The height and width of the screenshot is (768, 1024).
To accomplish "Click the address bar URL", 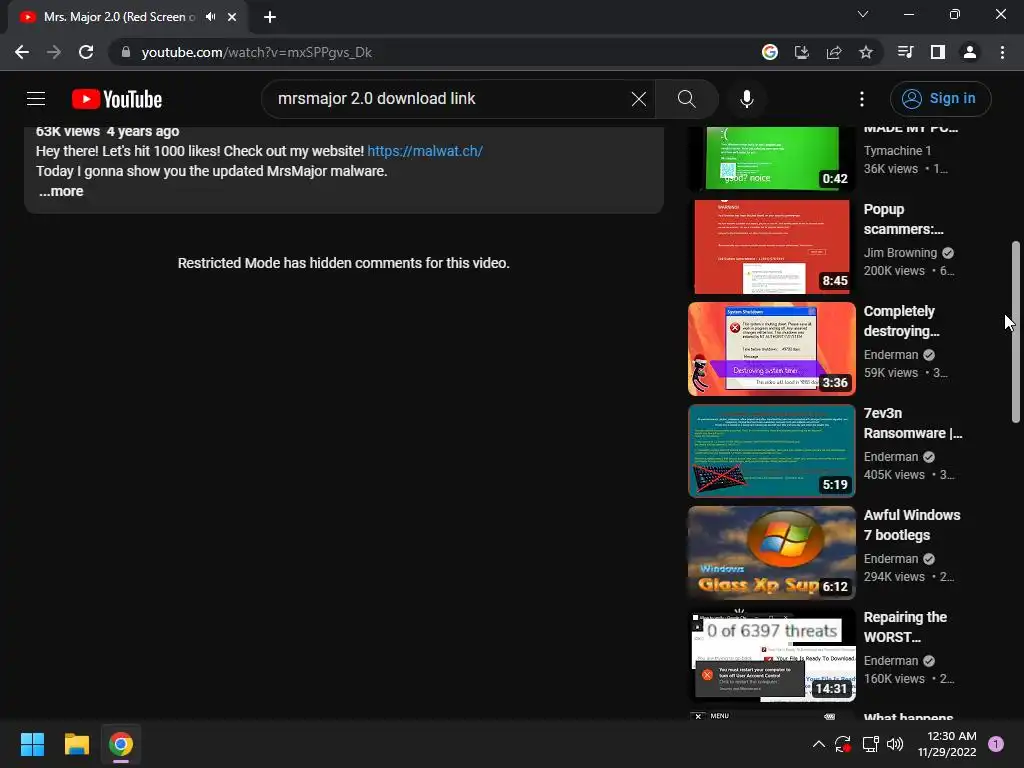I will 257,52.
